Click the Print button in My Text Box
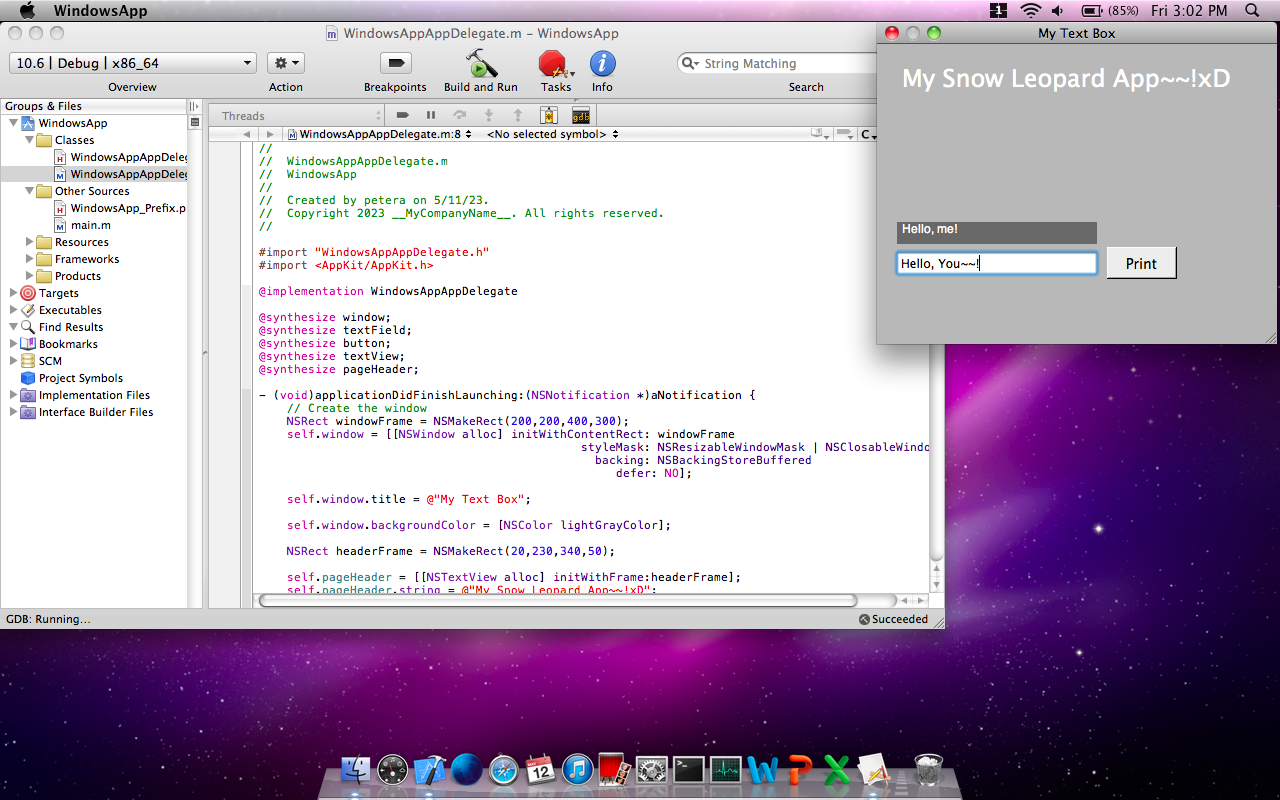 pyautogui.click(x=1141, y=263)
